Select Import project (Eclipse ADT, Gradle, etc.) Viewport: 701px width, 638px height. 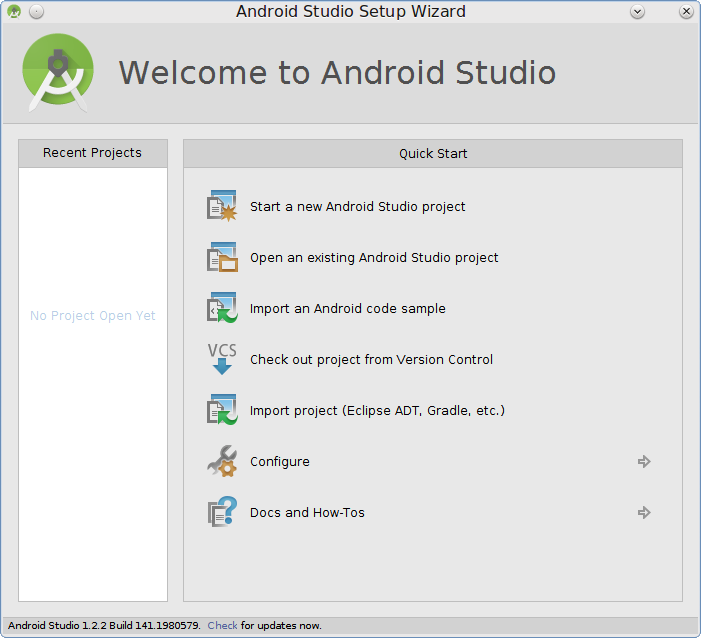pos(377,410)
